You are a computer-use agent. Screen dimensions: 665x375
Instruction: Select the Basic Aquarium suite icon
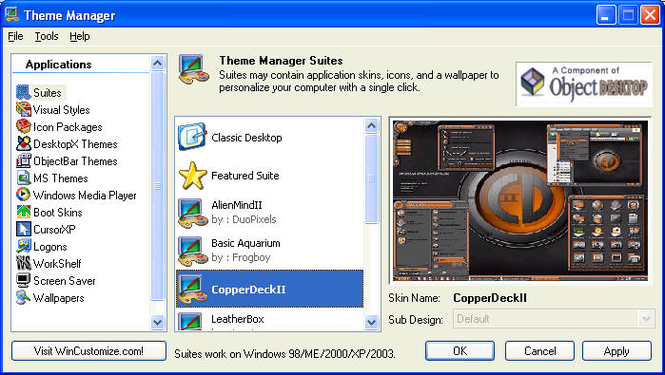[193, 251]
